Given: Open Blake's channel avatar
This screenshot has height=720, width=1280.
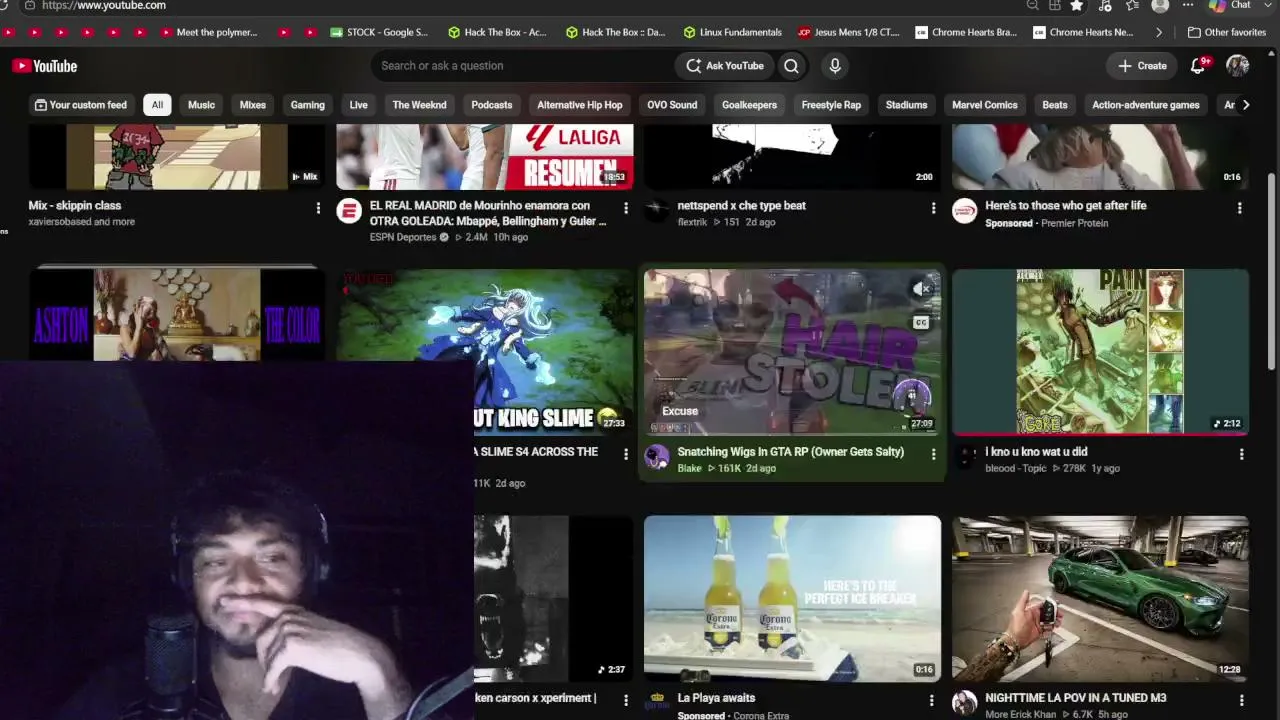Looking at the screenshot, I should tap(656, 457).
